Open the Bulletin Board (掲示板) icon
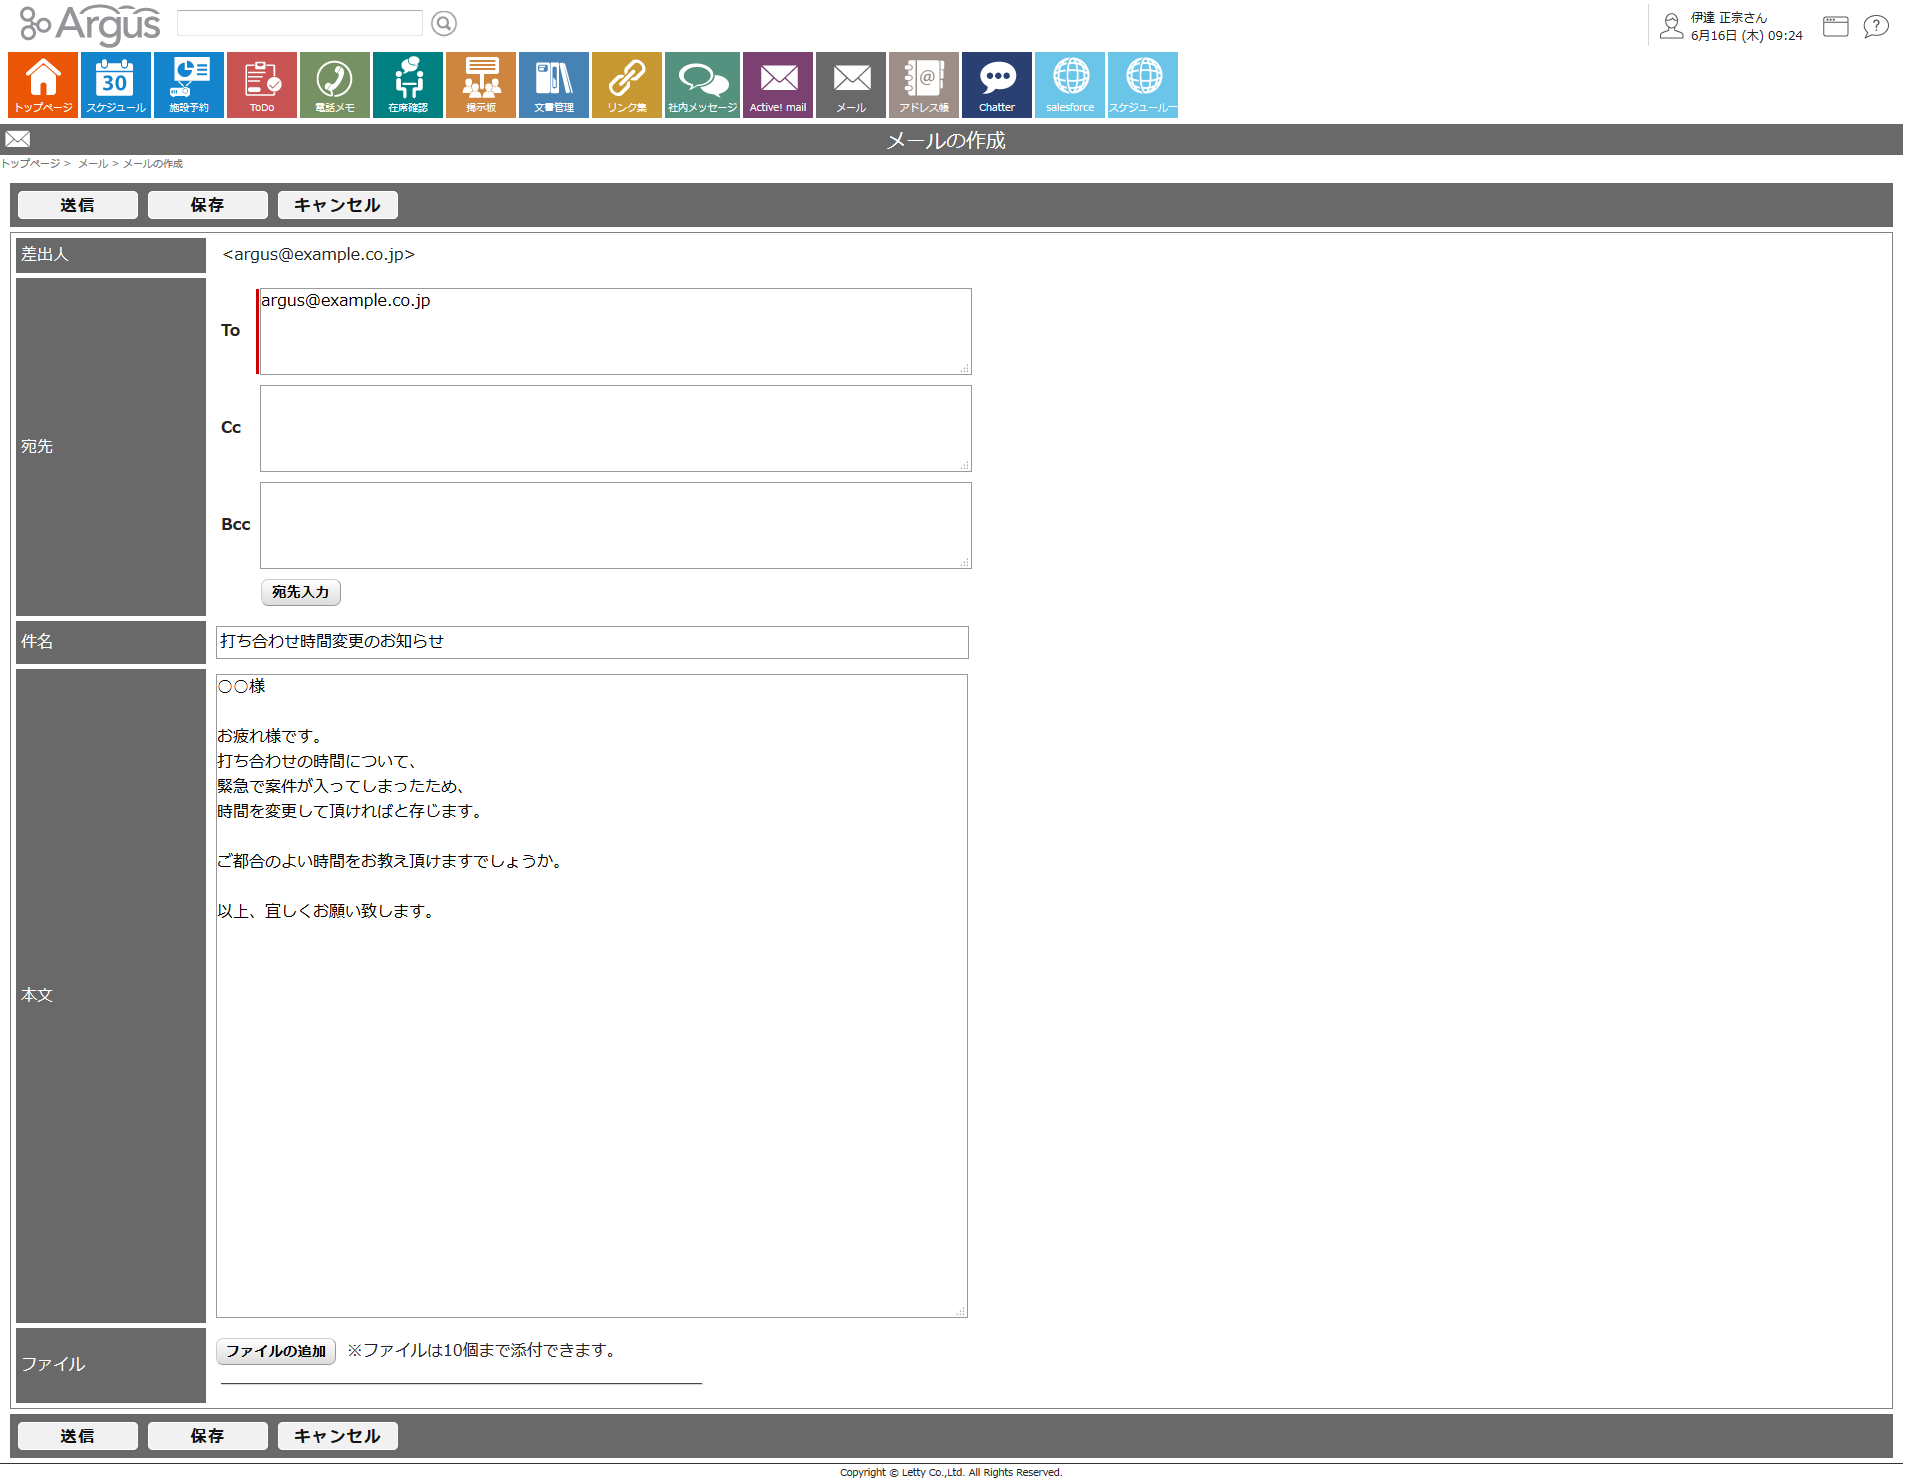This screenshot has width=1920, height=1482. pos(481,85)
